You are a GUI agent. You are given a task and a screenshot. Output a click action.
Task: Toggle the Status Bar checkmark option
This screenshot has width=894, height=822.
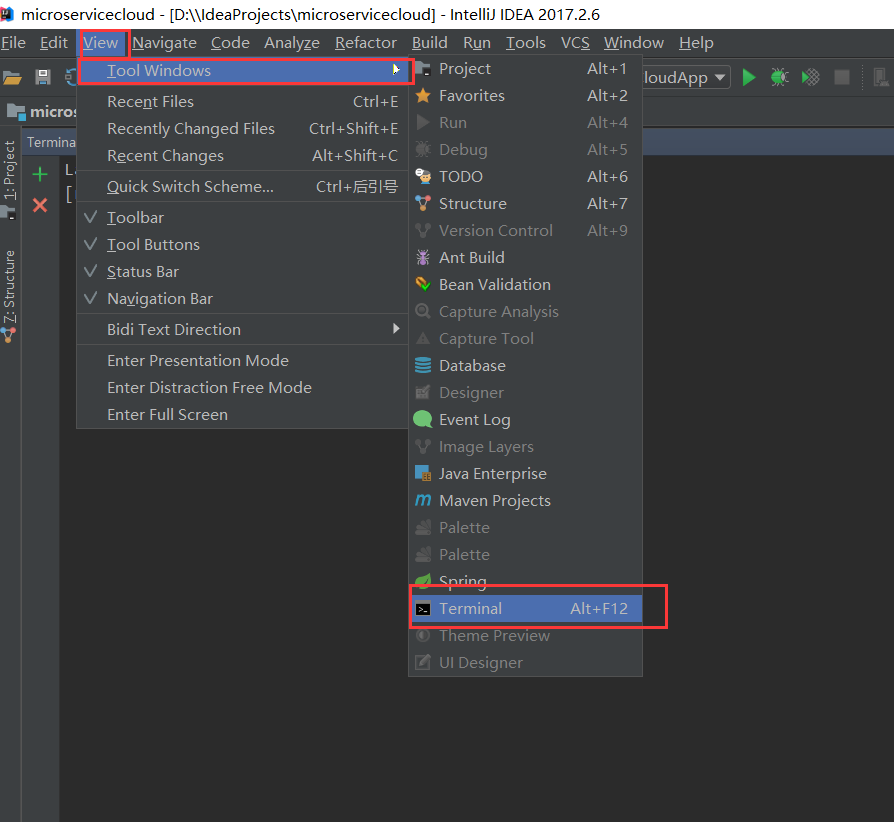[x=242, y=272]
